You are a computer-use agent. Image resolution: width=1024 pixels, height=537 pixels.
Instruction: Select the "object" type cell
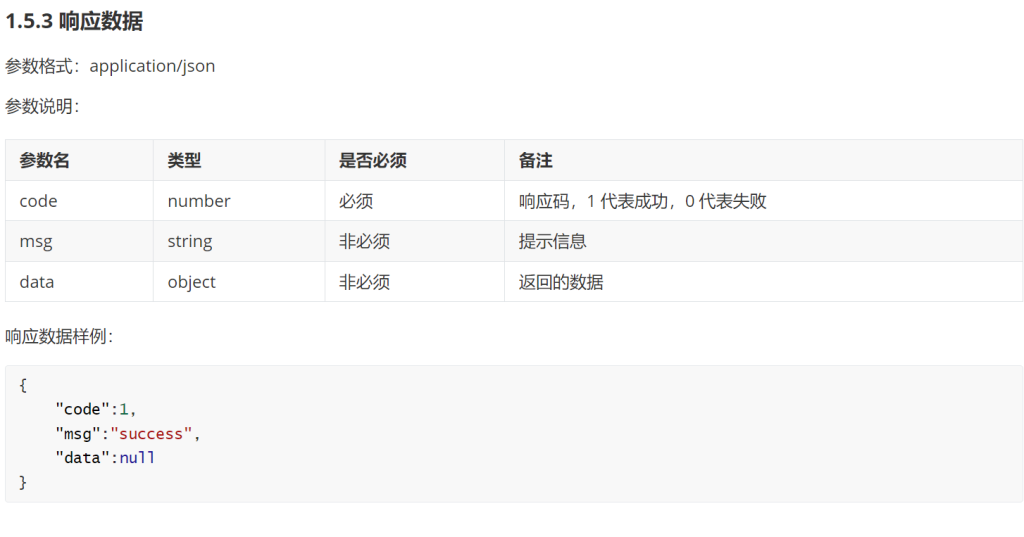(x=191, y=282)
